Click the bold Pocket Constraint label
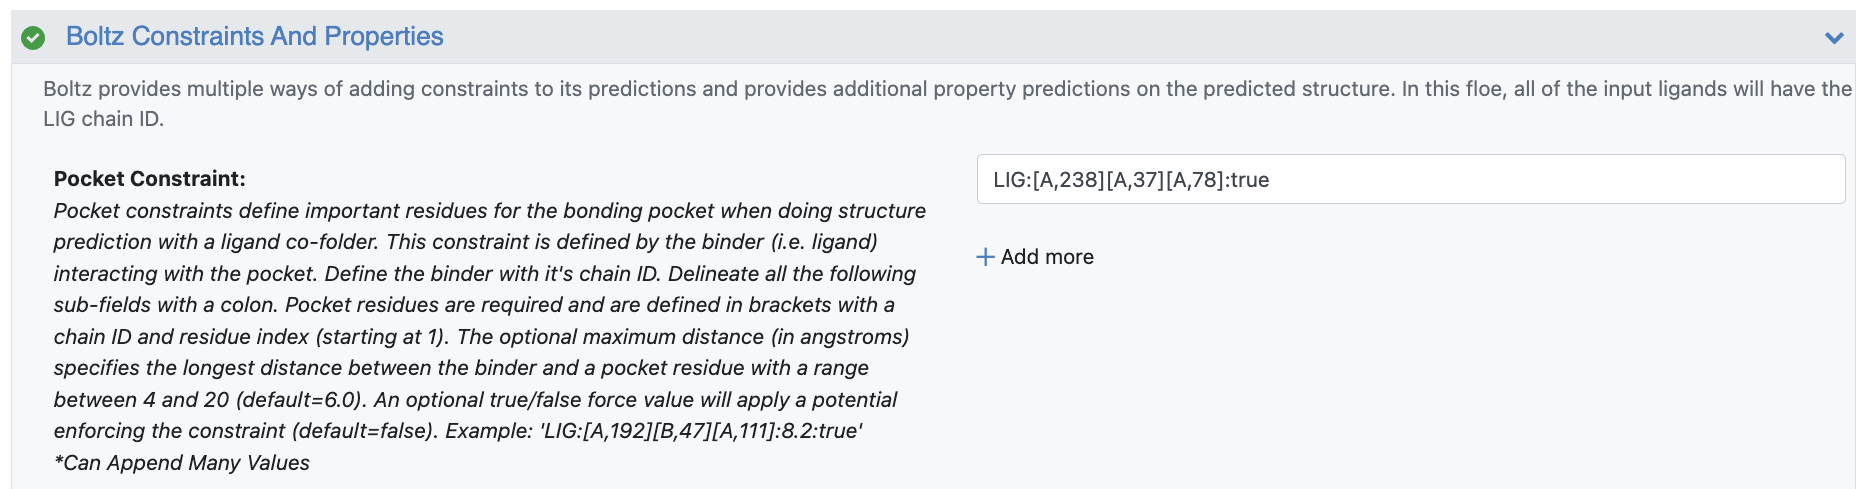 (149, 179)
